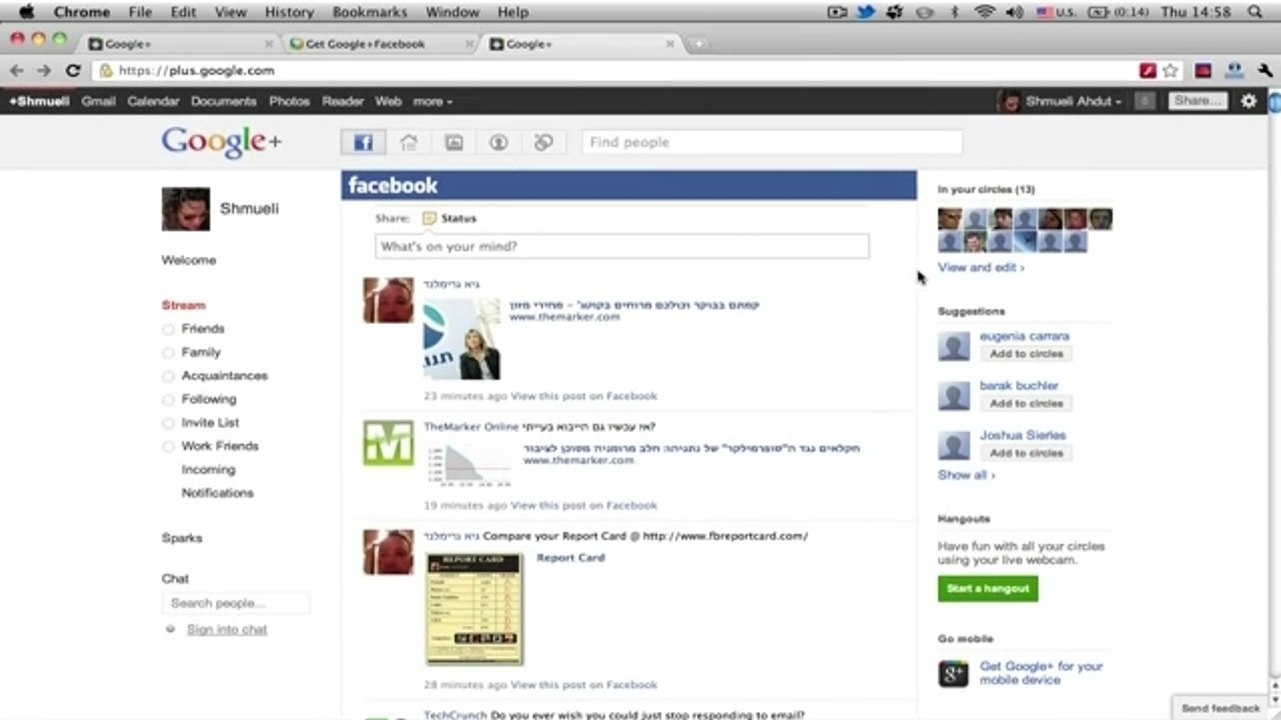The width and height of the screenshot is (1281, 720).
Task: Click the dark red square extension icon
Action: pos(1203,71)
